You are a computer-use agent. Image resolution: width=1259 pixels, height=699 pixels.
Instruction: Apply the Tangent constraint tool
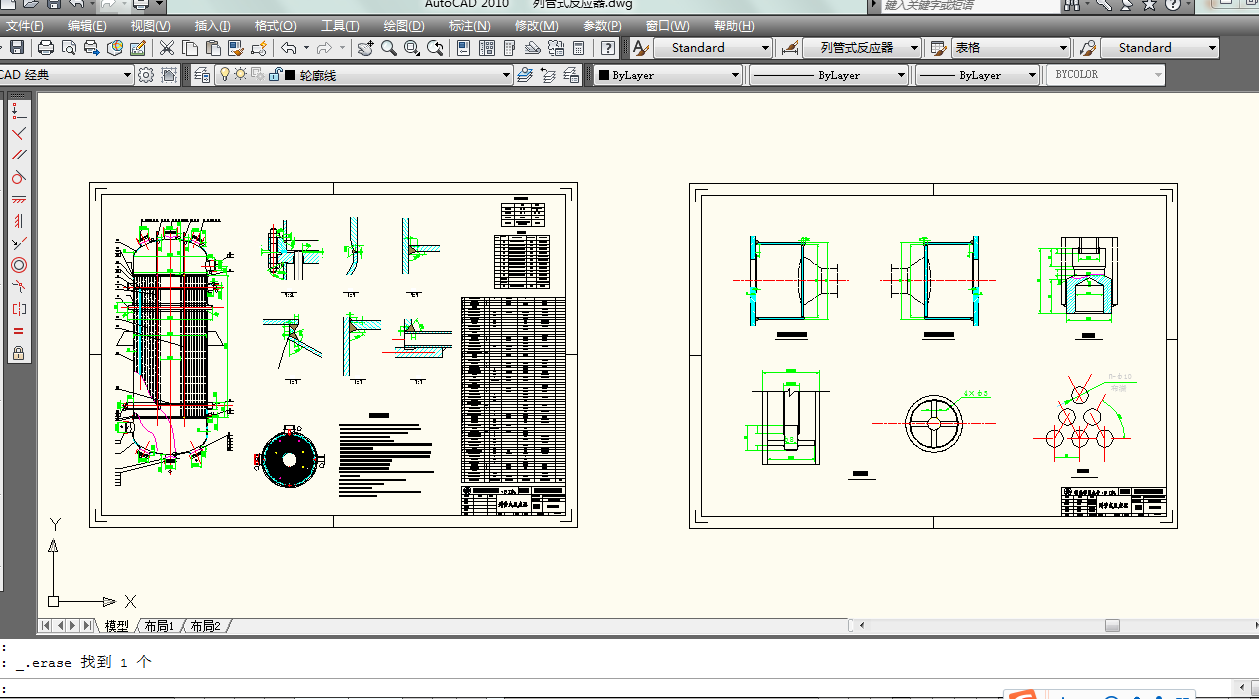[18, 177]
